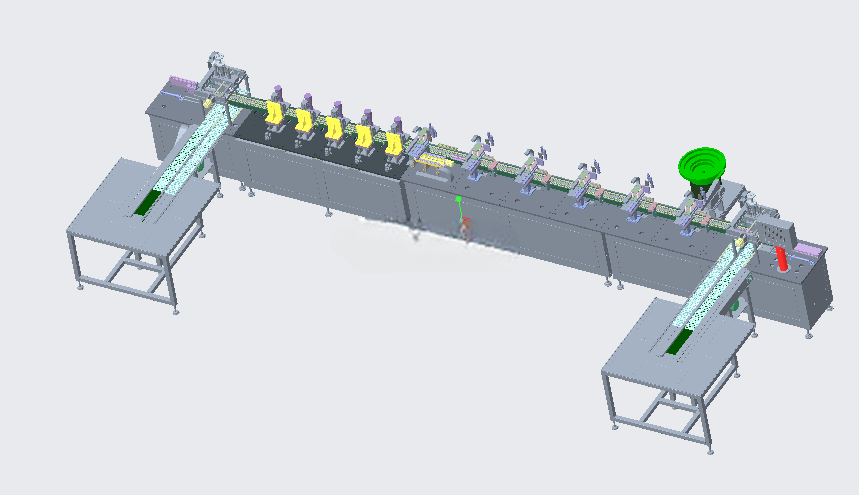Viewport: 859px width, 495px height.
Task: Click the red cylinder on right cabinet
Action: click(781, 259)
